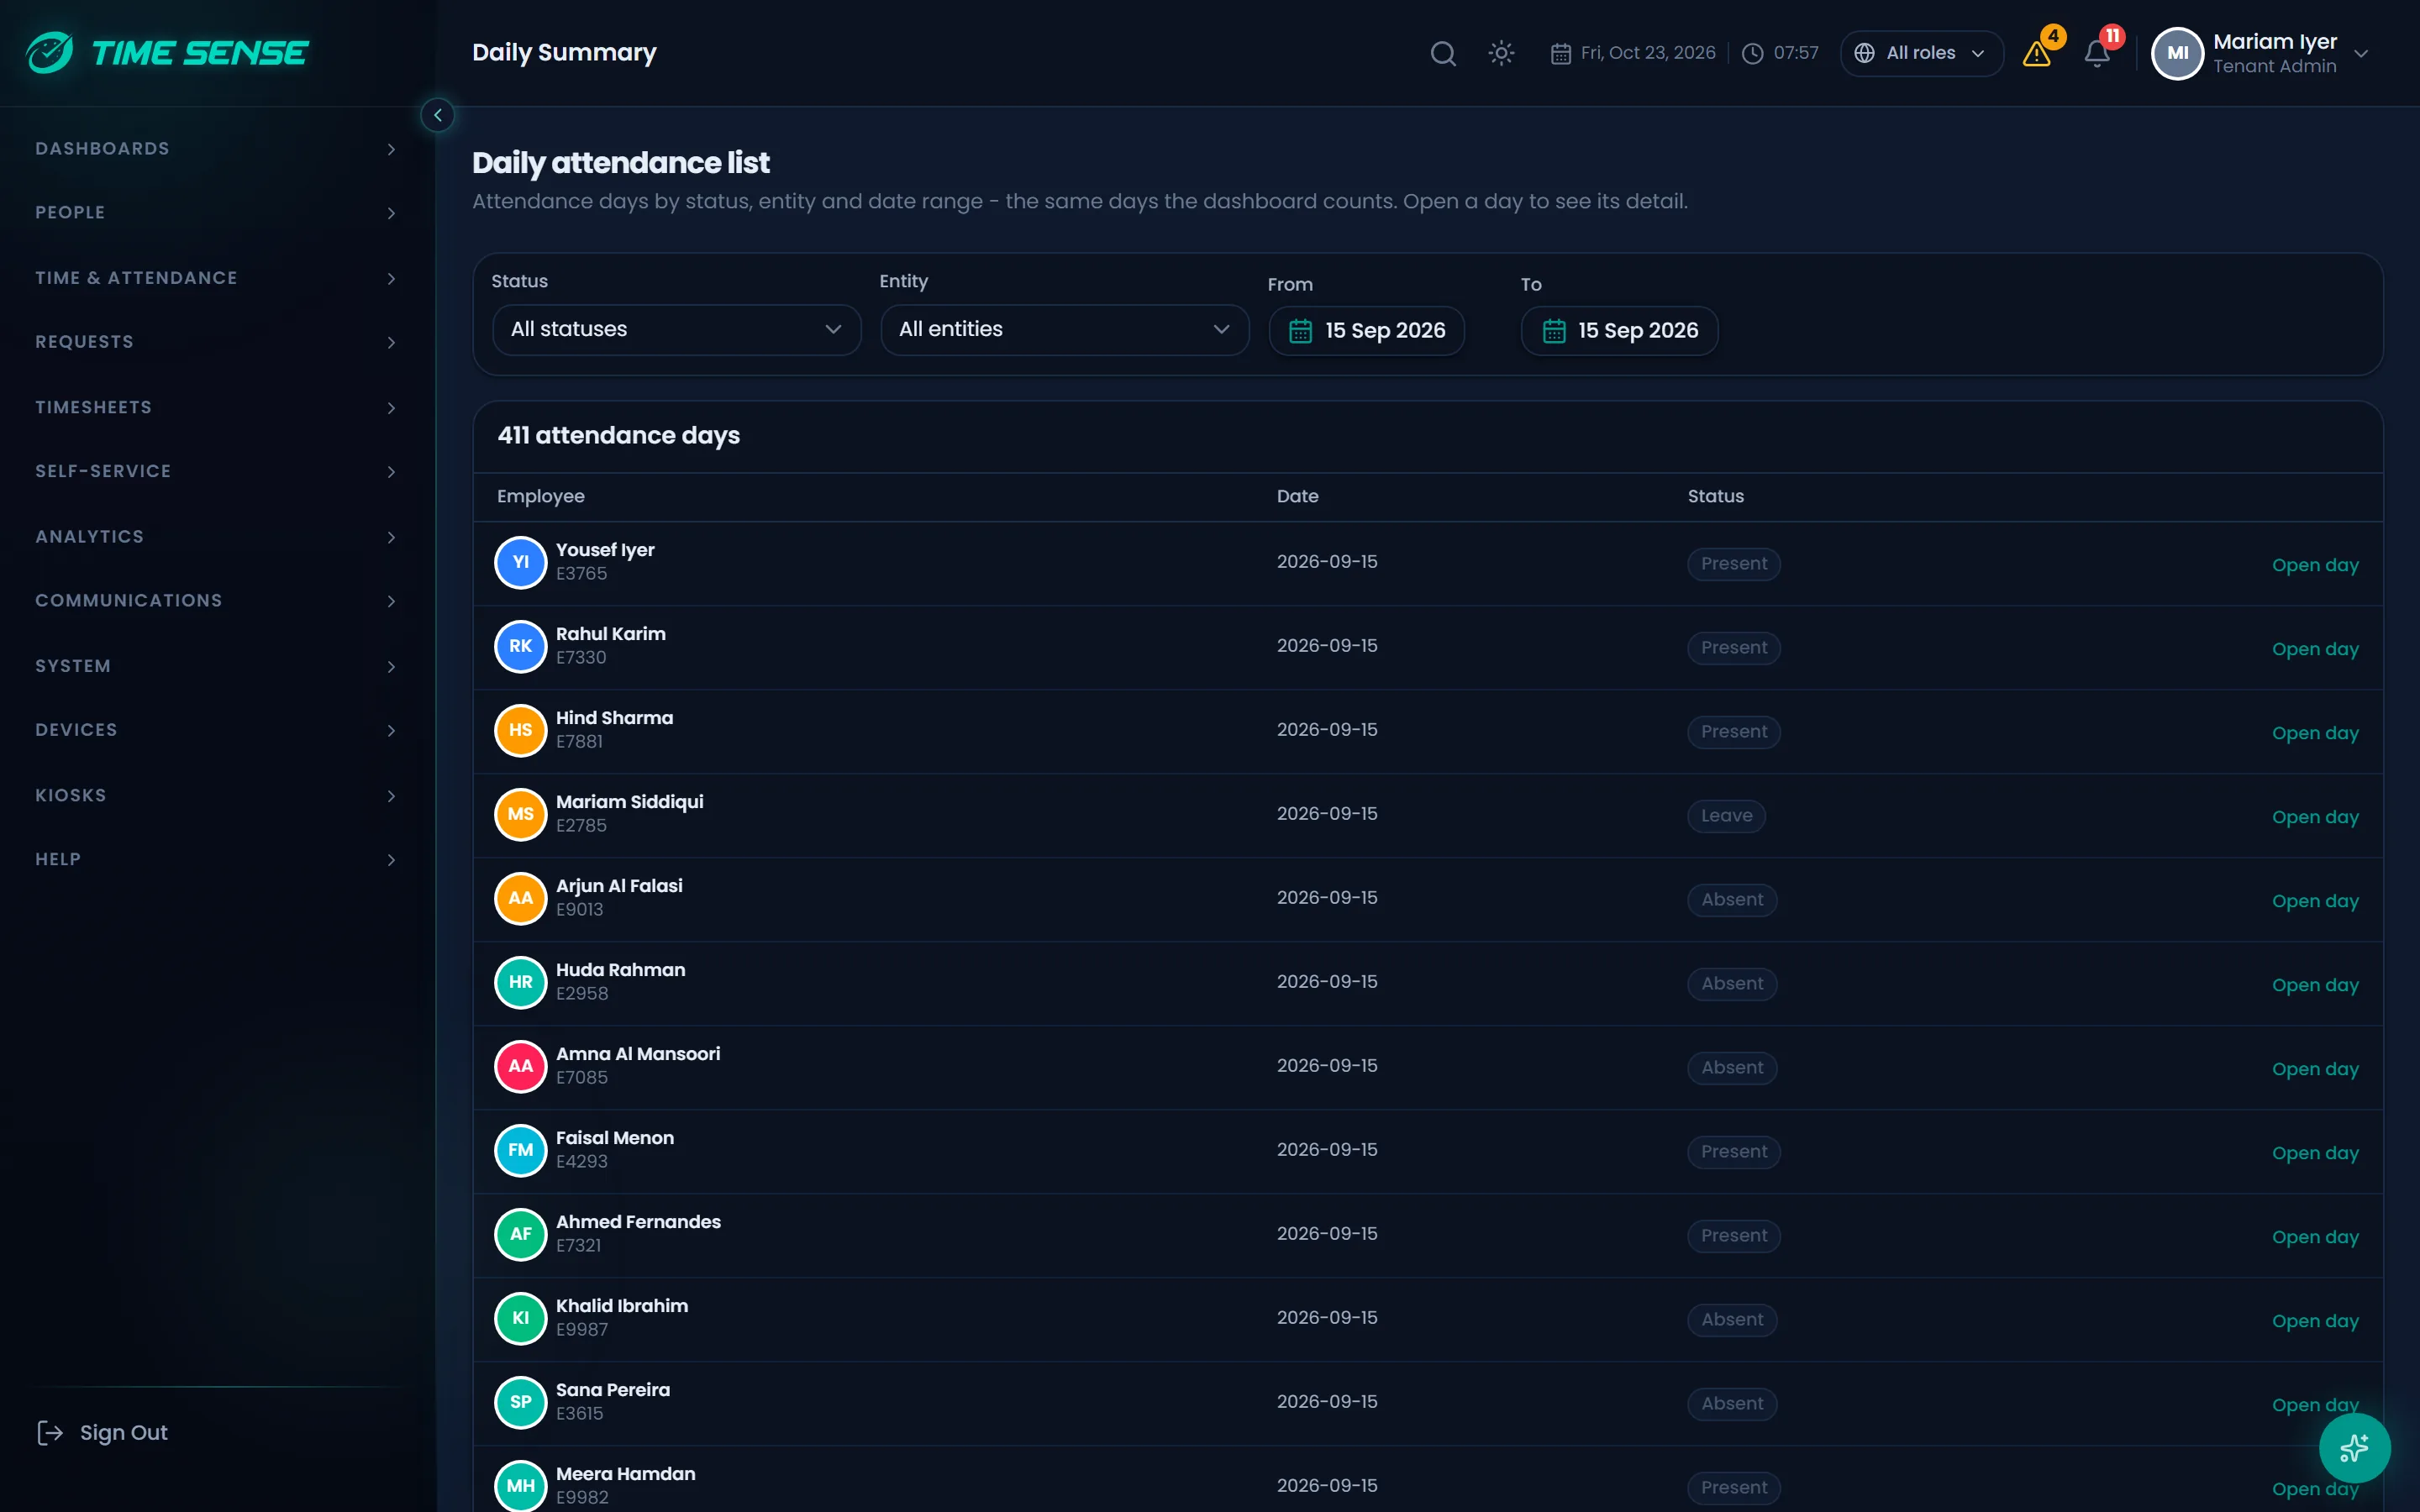Open day for Huda Rahman

point(2315,985)
